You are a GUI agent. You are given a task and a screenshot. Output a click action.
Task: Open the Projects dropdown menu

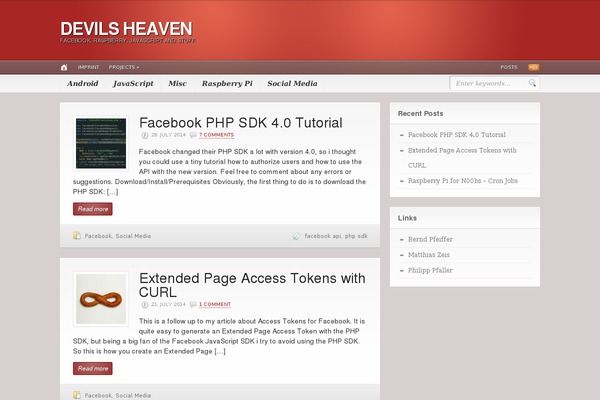(x=124, y=67)
